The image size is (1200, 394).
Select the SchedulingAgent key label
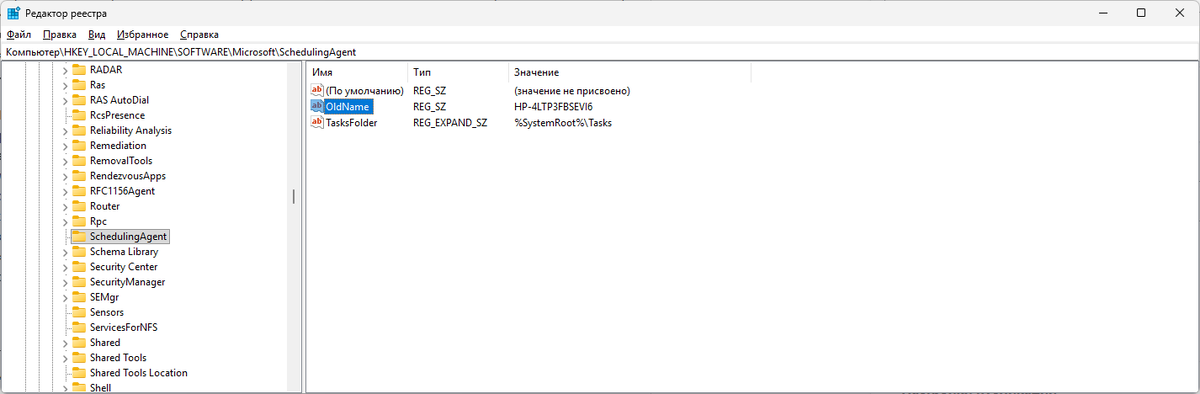click(x=129, y=236)
